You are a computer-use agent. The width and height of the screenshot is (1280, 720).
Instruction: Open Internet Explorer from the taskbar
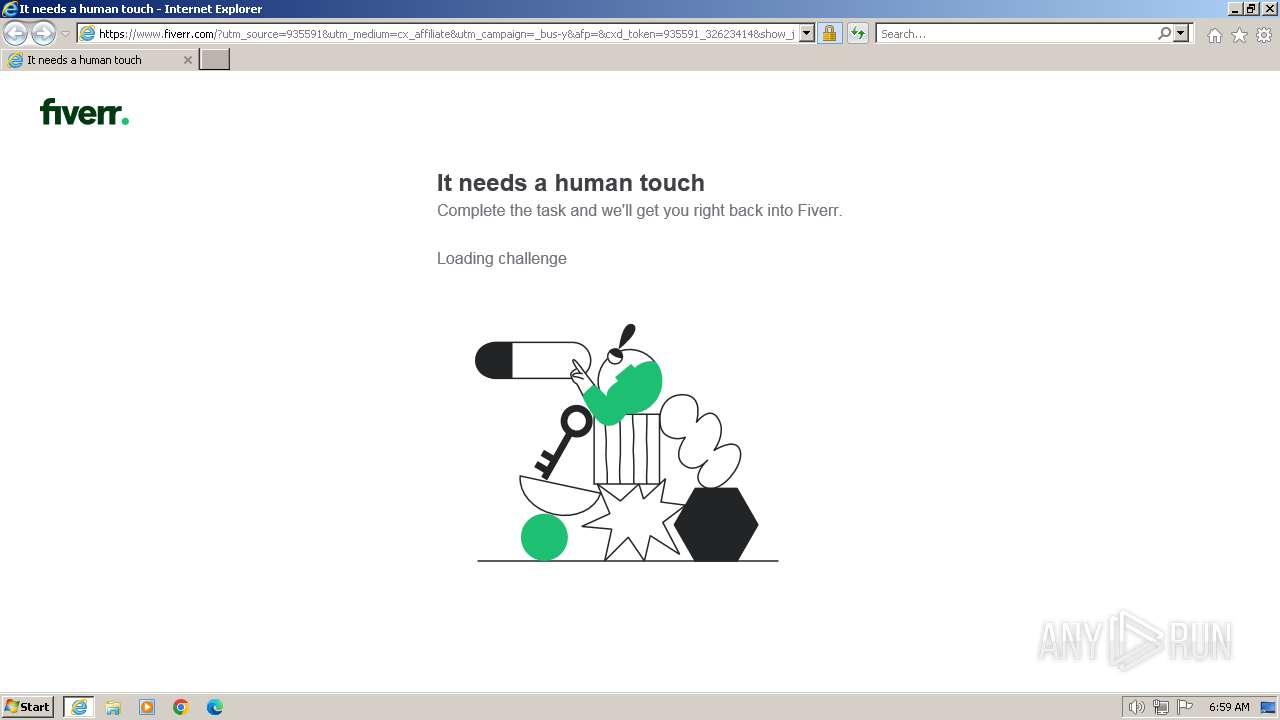tap(79, 707)
